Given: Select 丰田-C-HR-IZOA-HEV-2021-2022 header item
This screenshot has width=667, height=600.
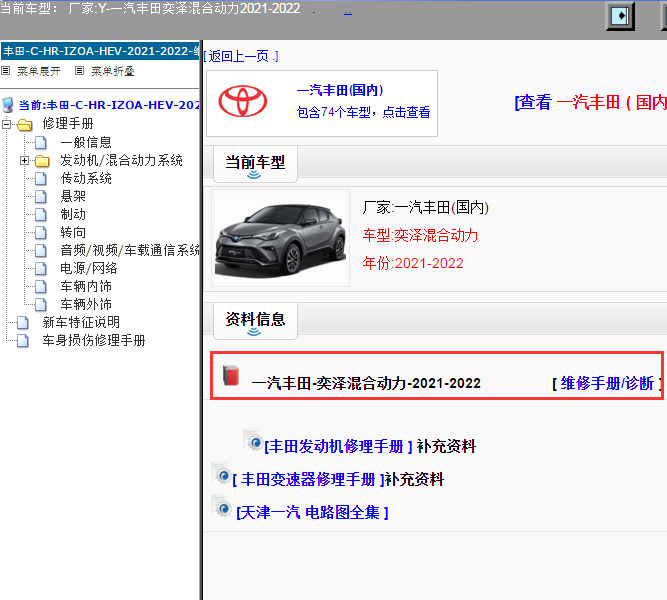Looking at the screenshot, I should coord(100,51).
